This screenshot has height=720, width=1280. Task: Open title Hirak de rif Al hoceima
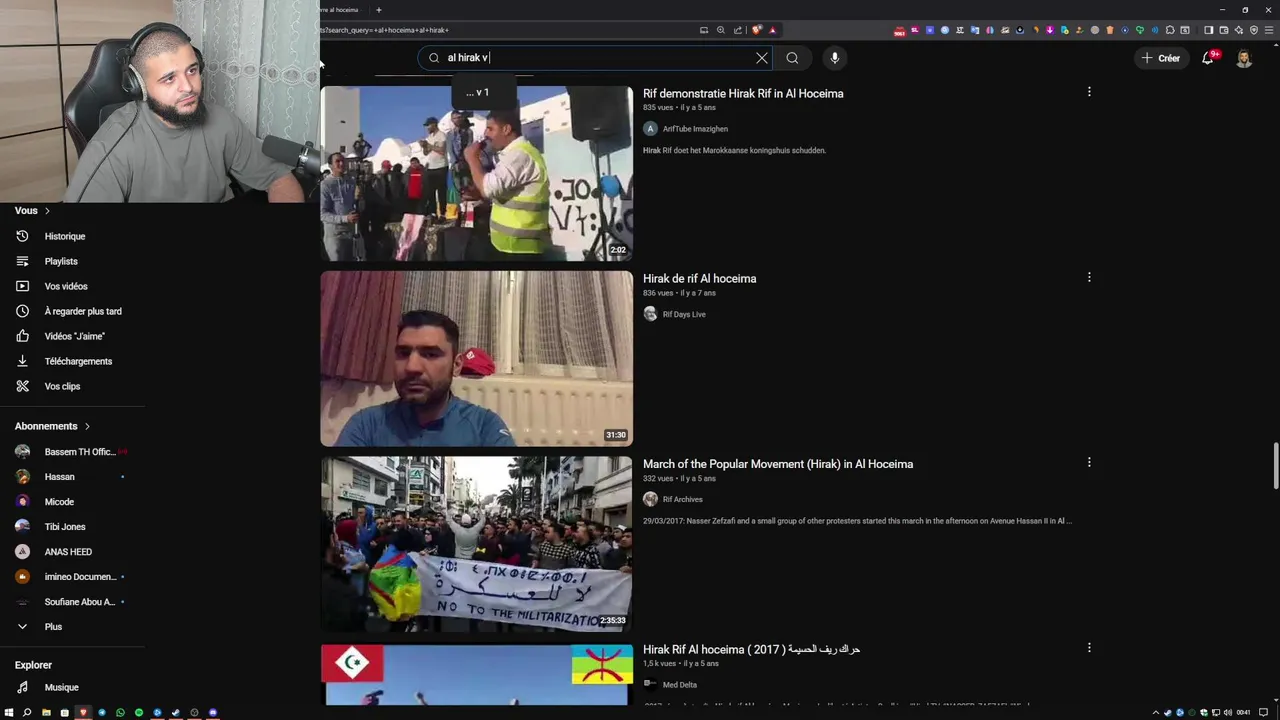pyautogui.click(x=699, y=279)
